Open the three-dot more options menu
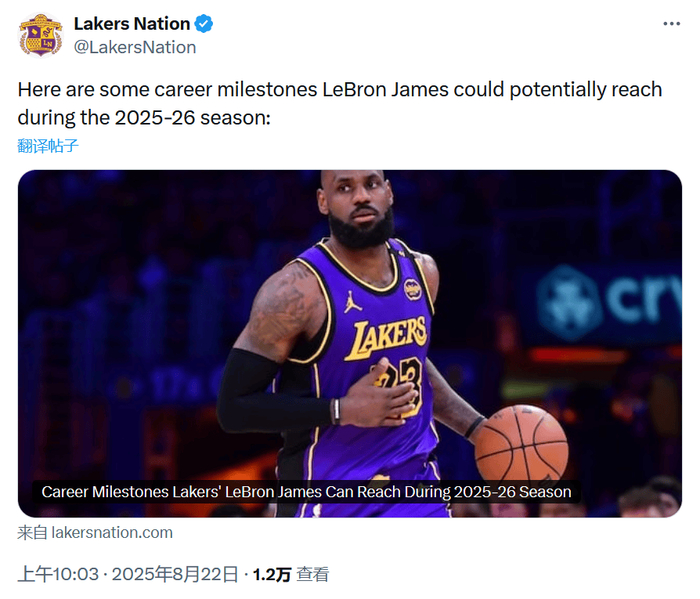700x599 pixels. 672,23
